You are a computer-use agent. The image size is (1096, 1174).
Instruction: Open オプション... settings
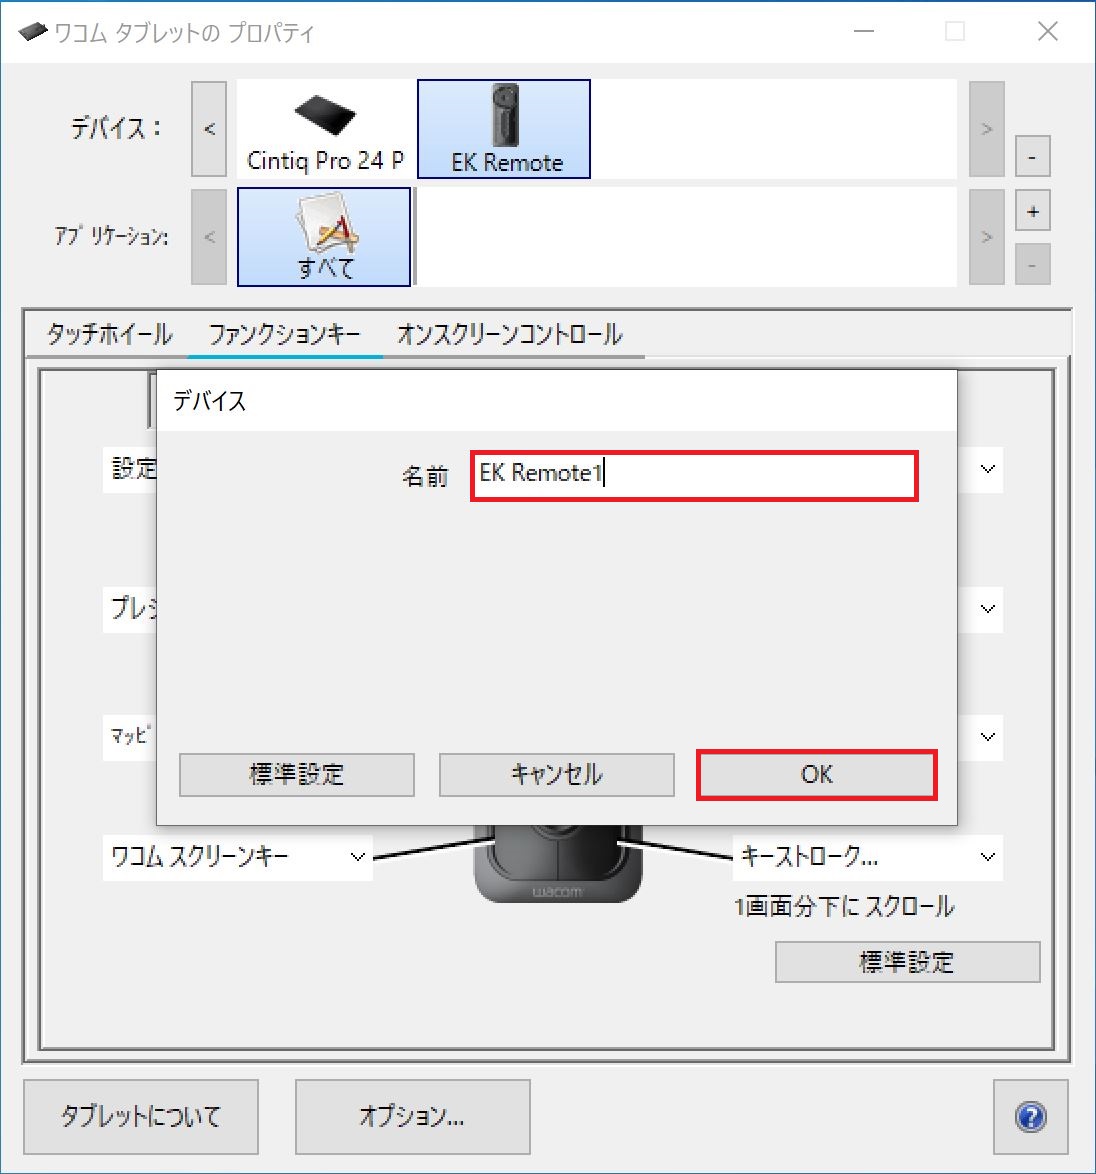(x=412, y=1117)
